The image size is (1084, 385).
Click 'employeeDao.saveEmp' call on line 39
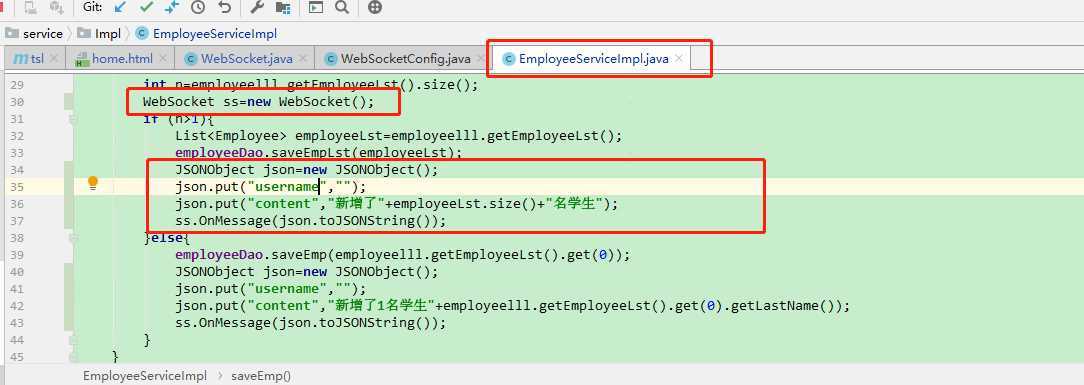pyautogui.click(x=402, y=254)
